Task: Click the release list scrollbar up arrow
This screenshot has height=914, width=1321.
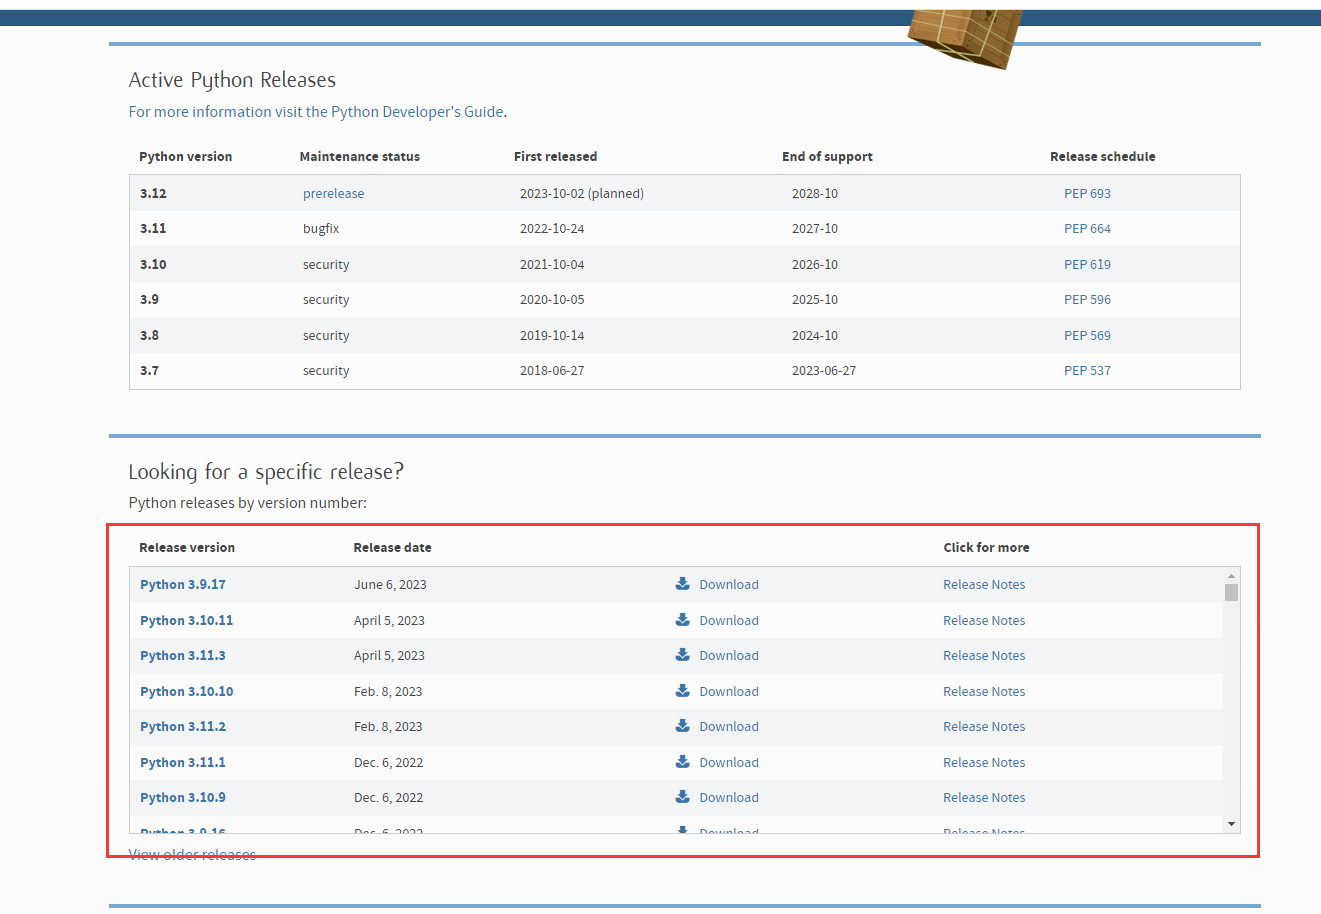Action: 1231,576
